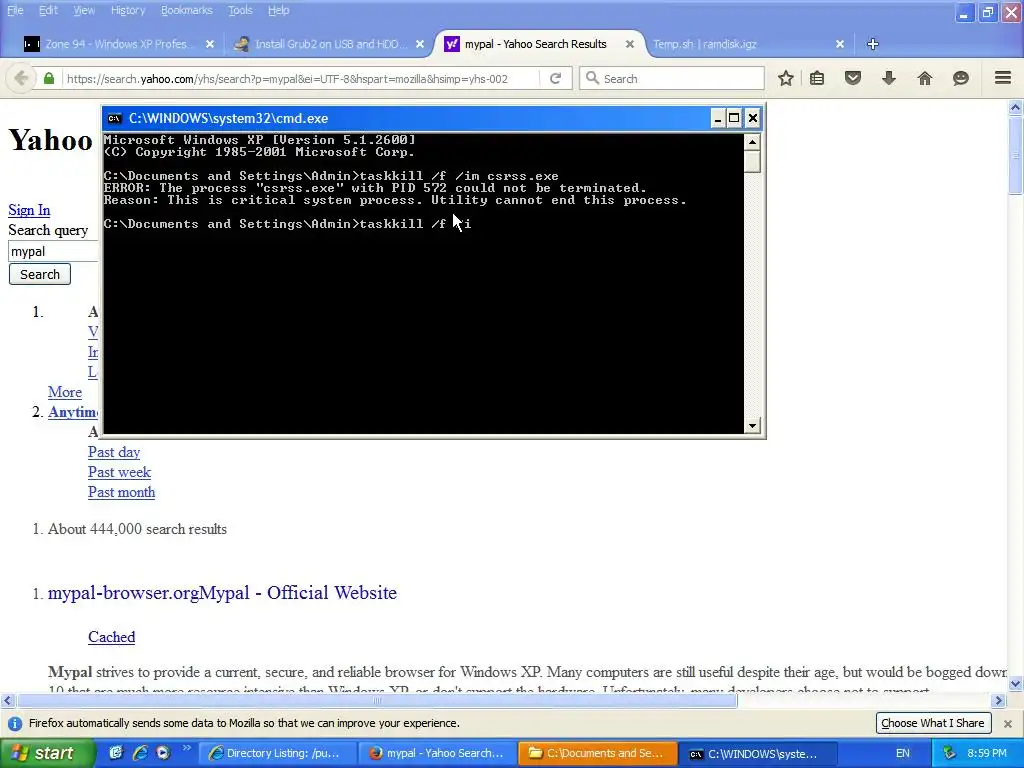Open C:\Documents and Se... taskbar button
The height and width of the screenshot is (768, 1024).
[597, 754]
